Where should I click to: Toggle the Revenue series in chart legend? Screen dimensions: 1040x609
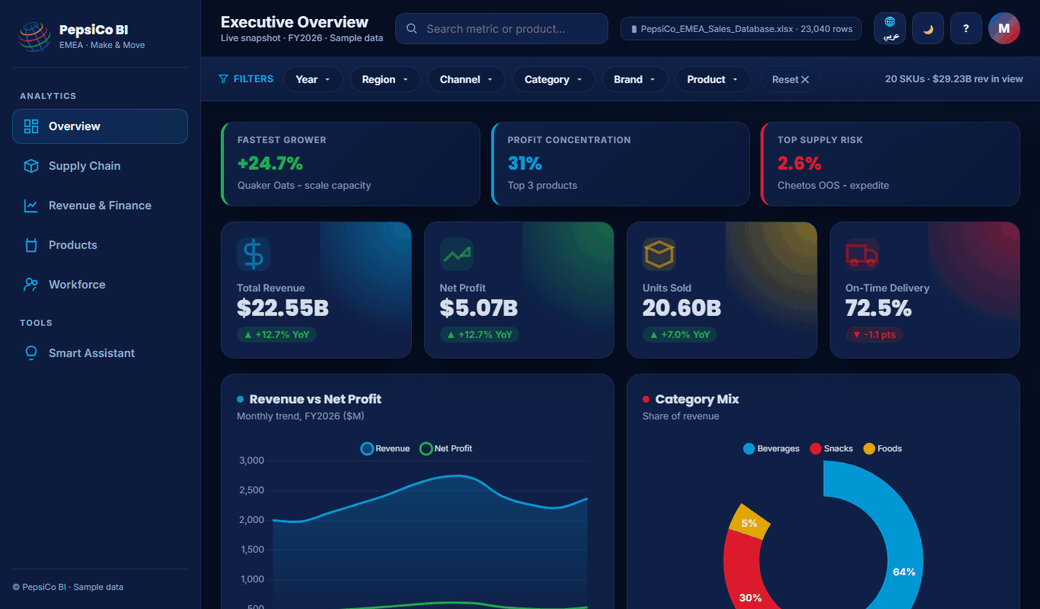click(x=385, y=448)
